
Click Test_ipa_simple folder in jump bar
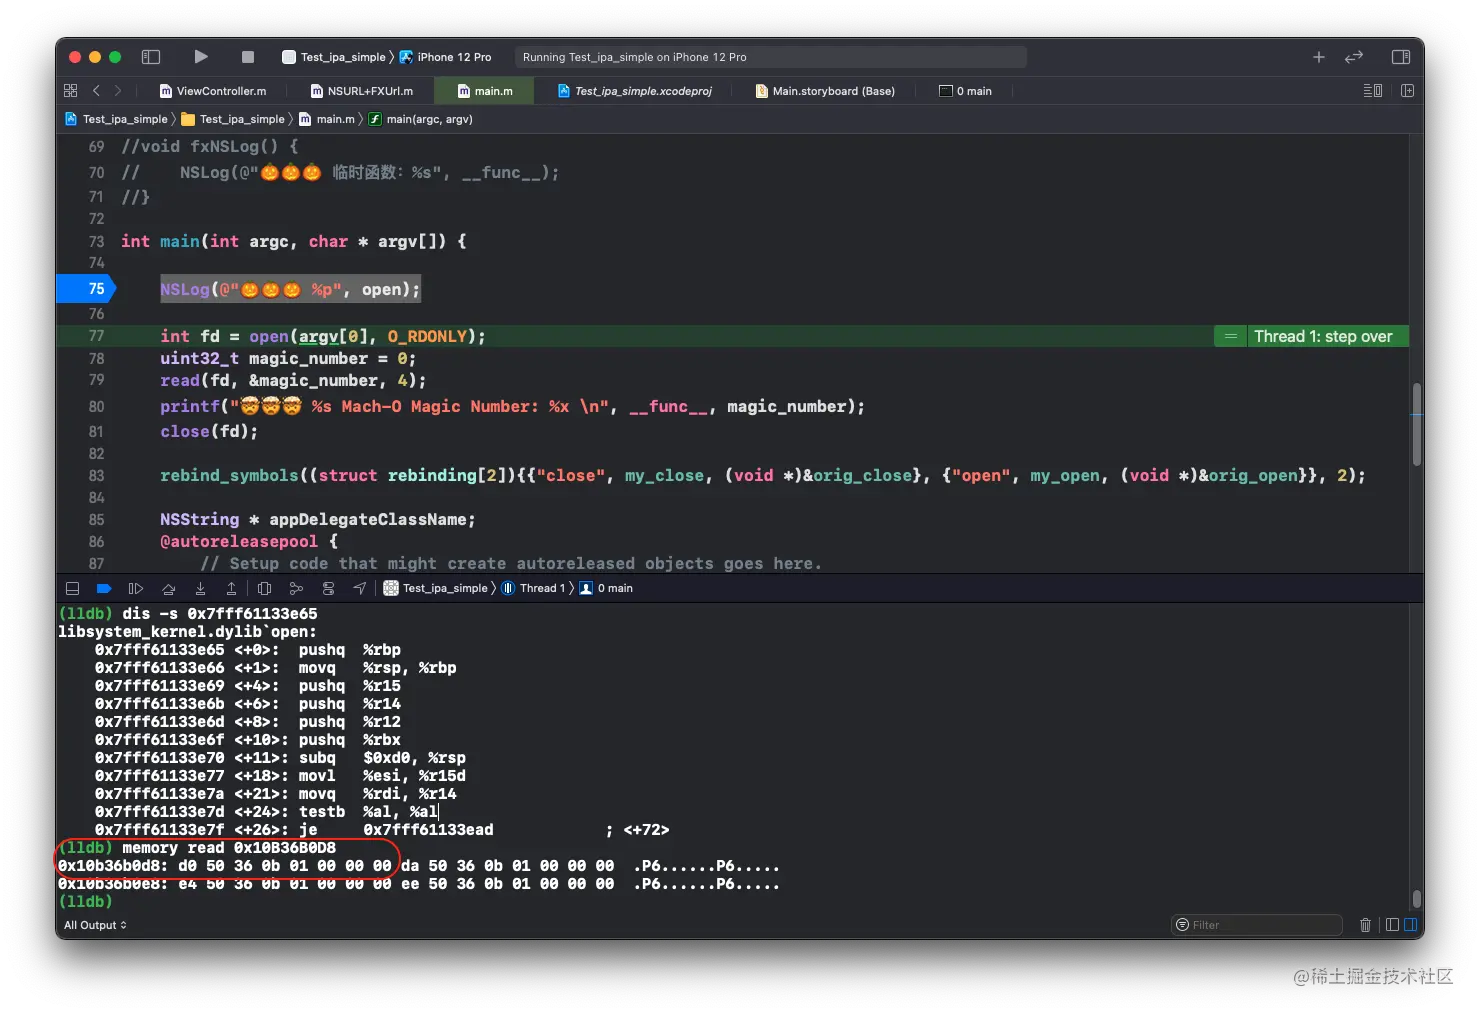pos(233,119)
